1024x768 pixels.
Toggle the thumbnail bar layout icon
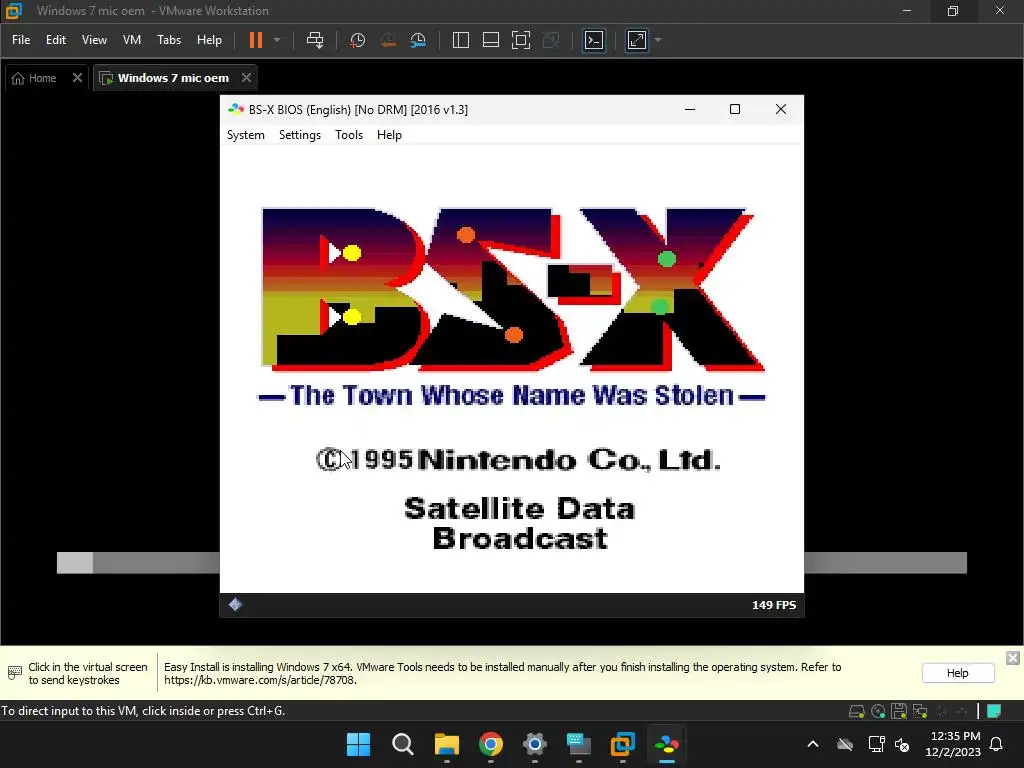(x=490, y=40)
